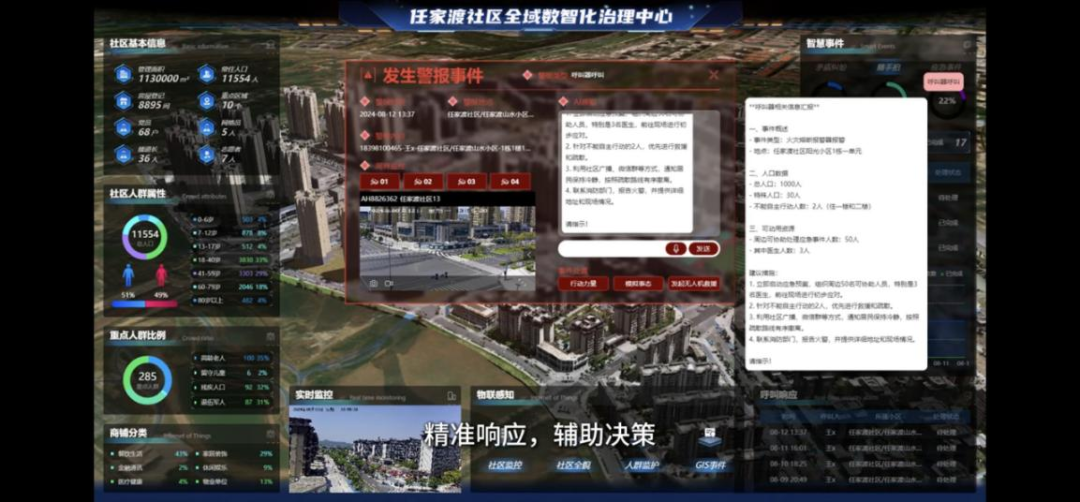Select camera 03 feed tab
Screen dimensions: 1080x502
[x=468, y=181]
